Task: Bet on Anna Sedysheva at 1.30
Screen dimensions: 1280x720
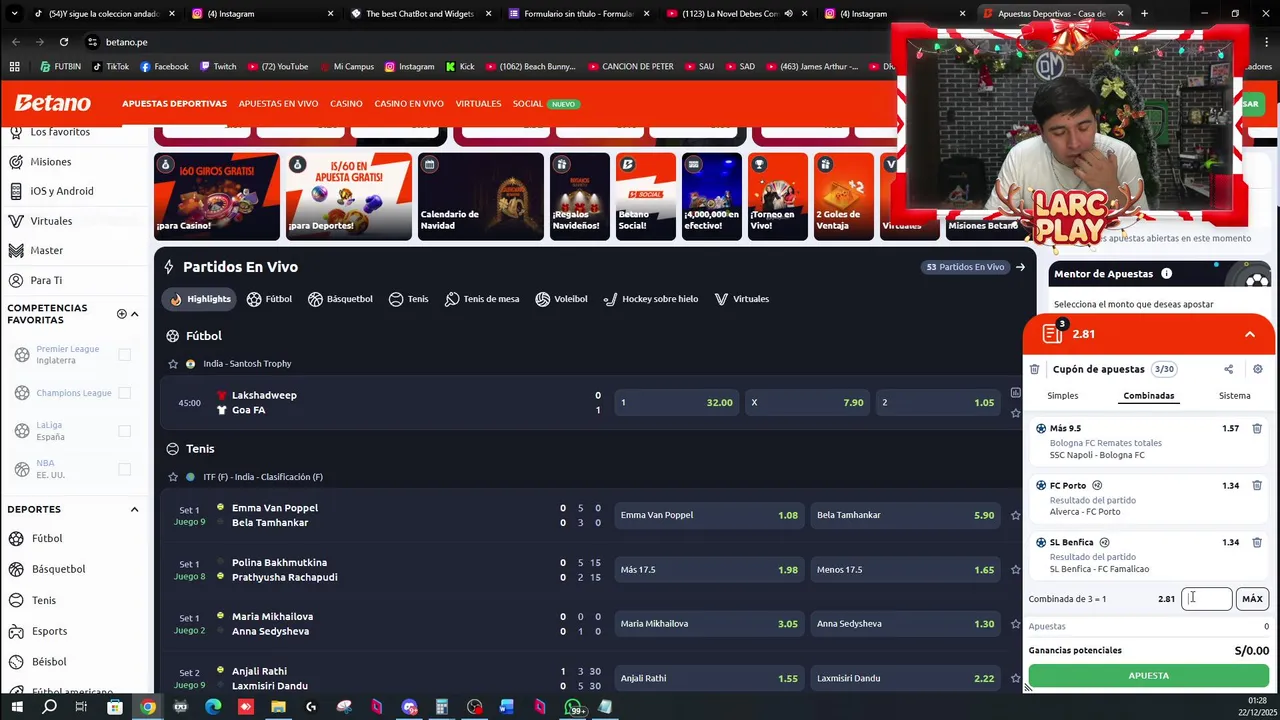Action: [906, 623]
